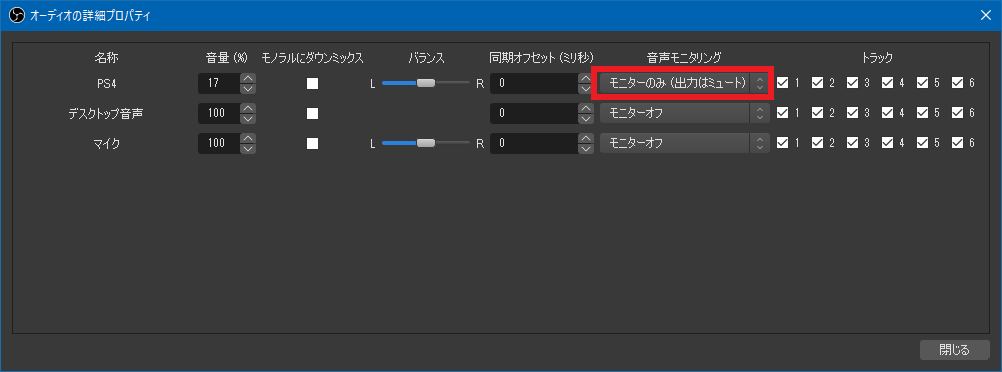
Task: Open PS4 audio monitoring dropdown
Action: [x=683, y=82]
